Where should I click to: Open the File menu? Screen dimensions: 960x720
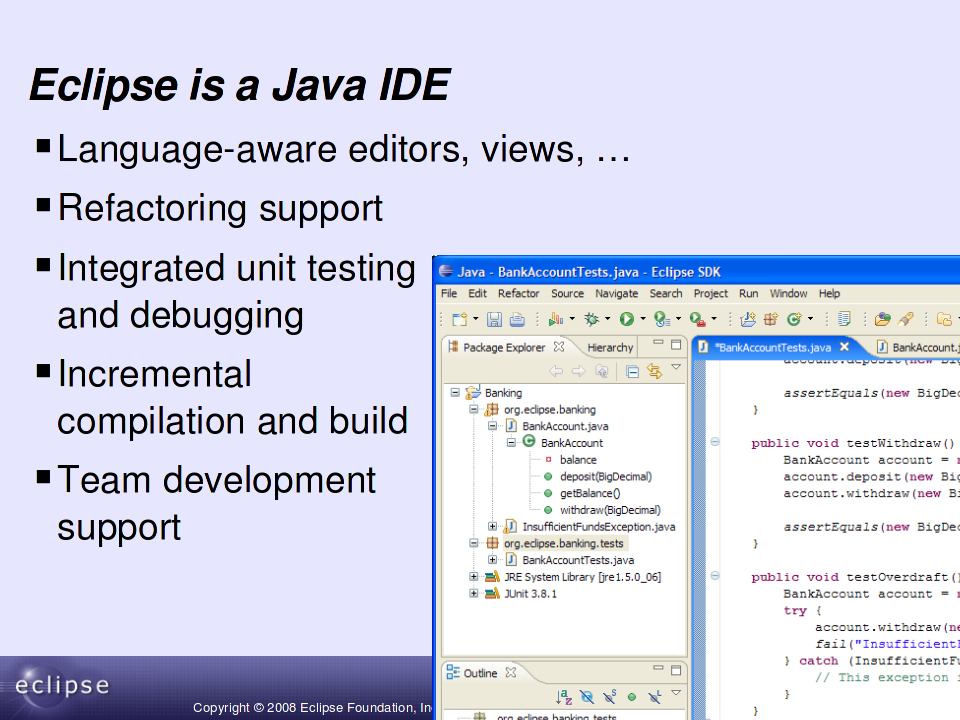tap(449, 294)
